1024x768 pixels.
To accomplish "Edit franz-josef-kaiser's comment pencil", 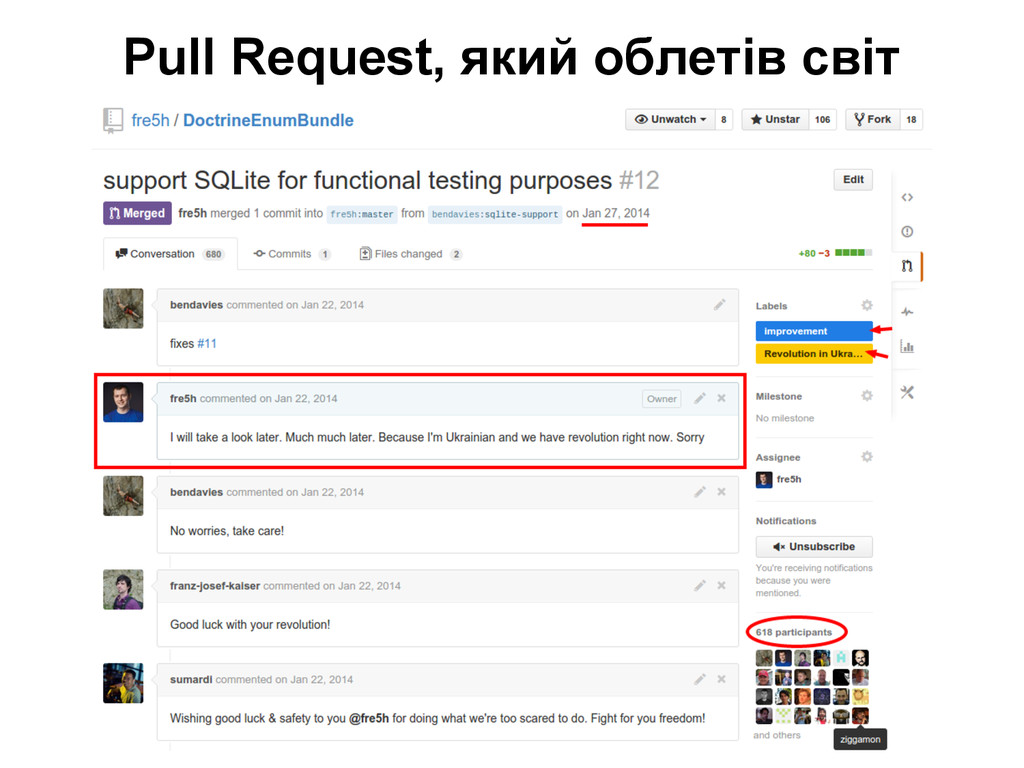I will click(x=700, y=586).
